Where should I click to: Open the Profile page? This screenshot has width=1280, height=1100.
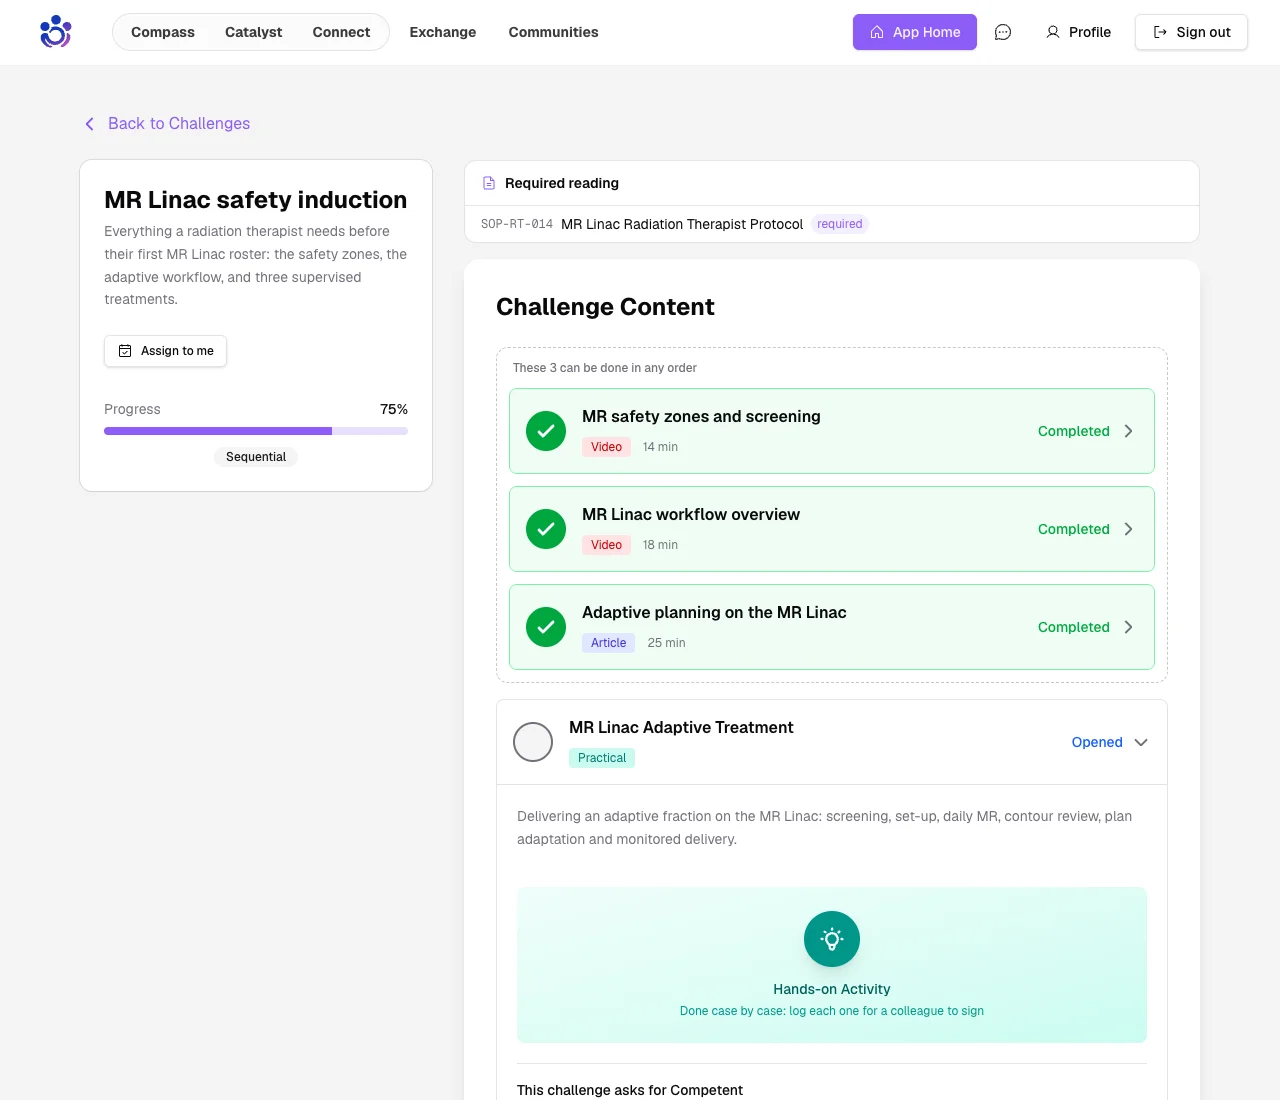tap(1078, 32)
